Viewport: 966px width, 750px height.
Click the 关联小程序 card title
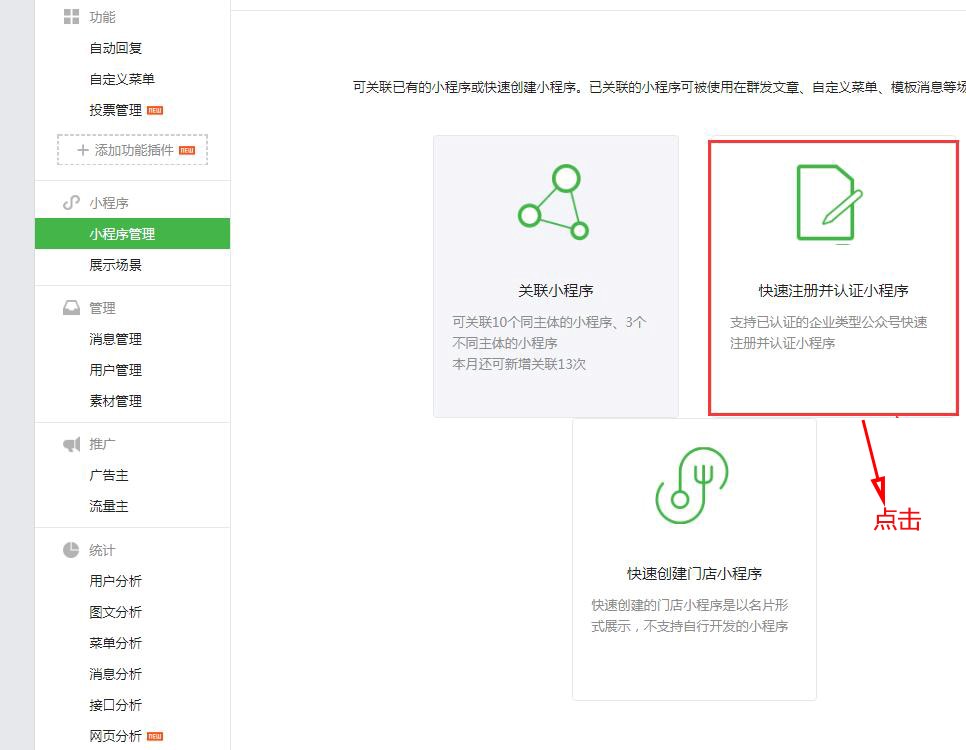[x=556, y=290]
